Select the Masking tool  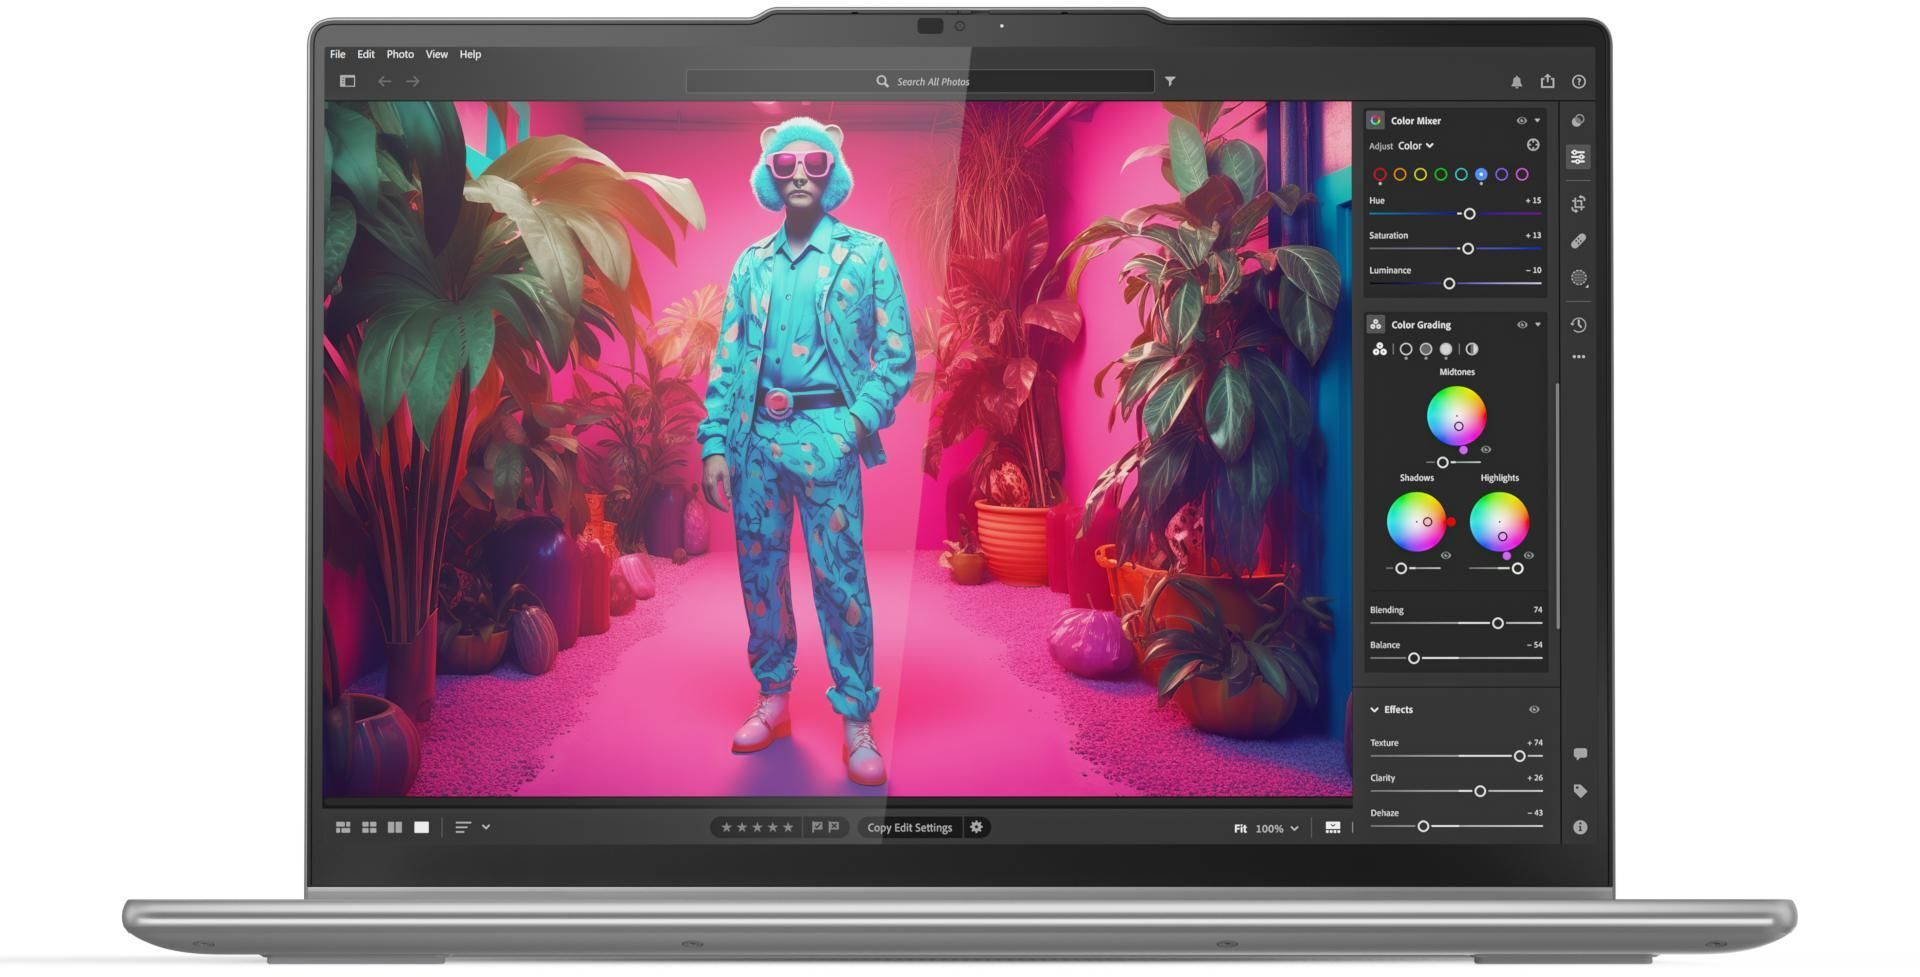(1579, 279)
